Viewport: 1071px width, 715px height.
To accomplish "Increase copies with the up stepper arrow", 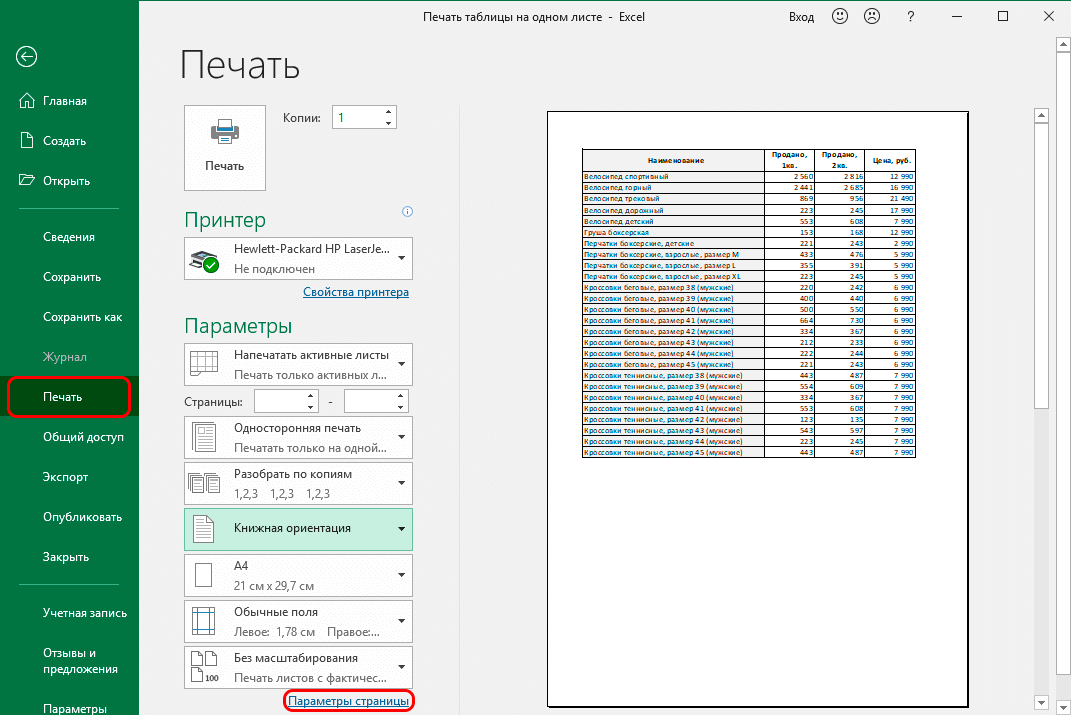I will 388,111.
